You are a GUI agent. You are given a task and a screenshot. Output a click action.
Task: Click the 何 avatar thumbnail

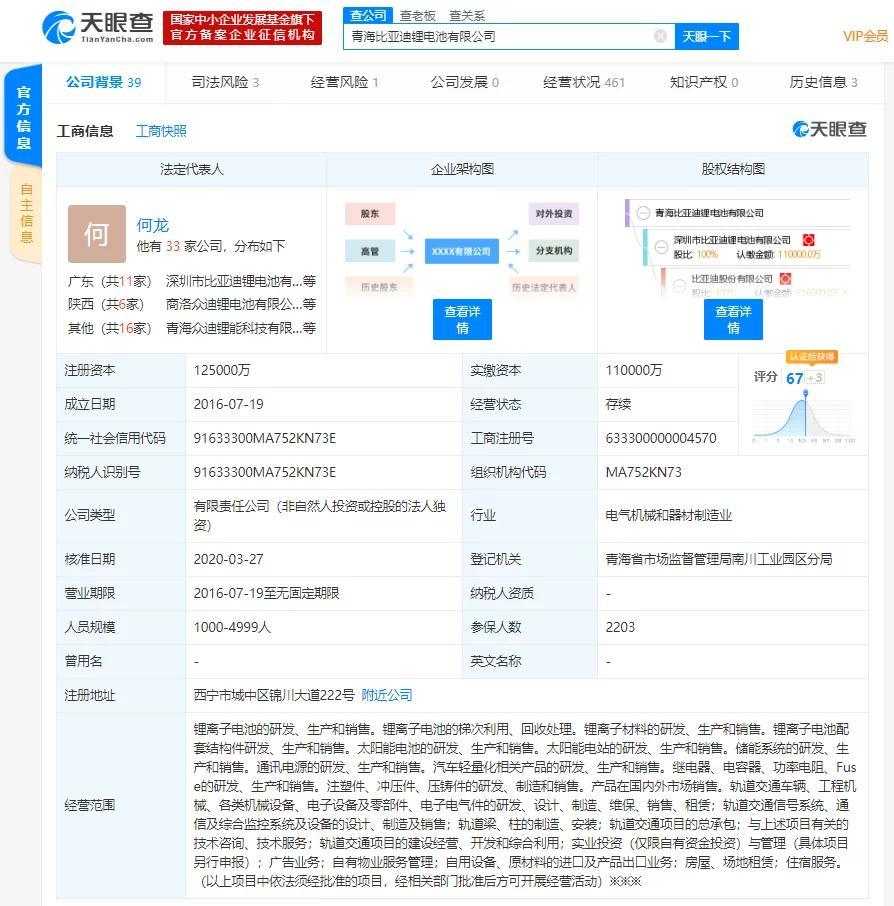point(97,234)
